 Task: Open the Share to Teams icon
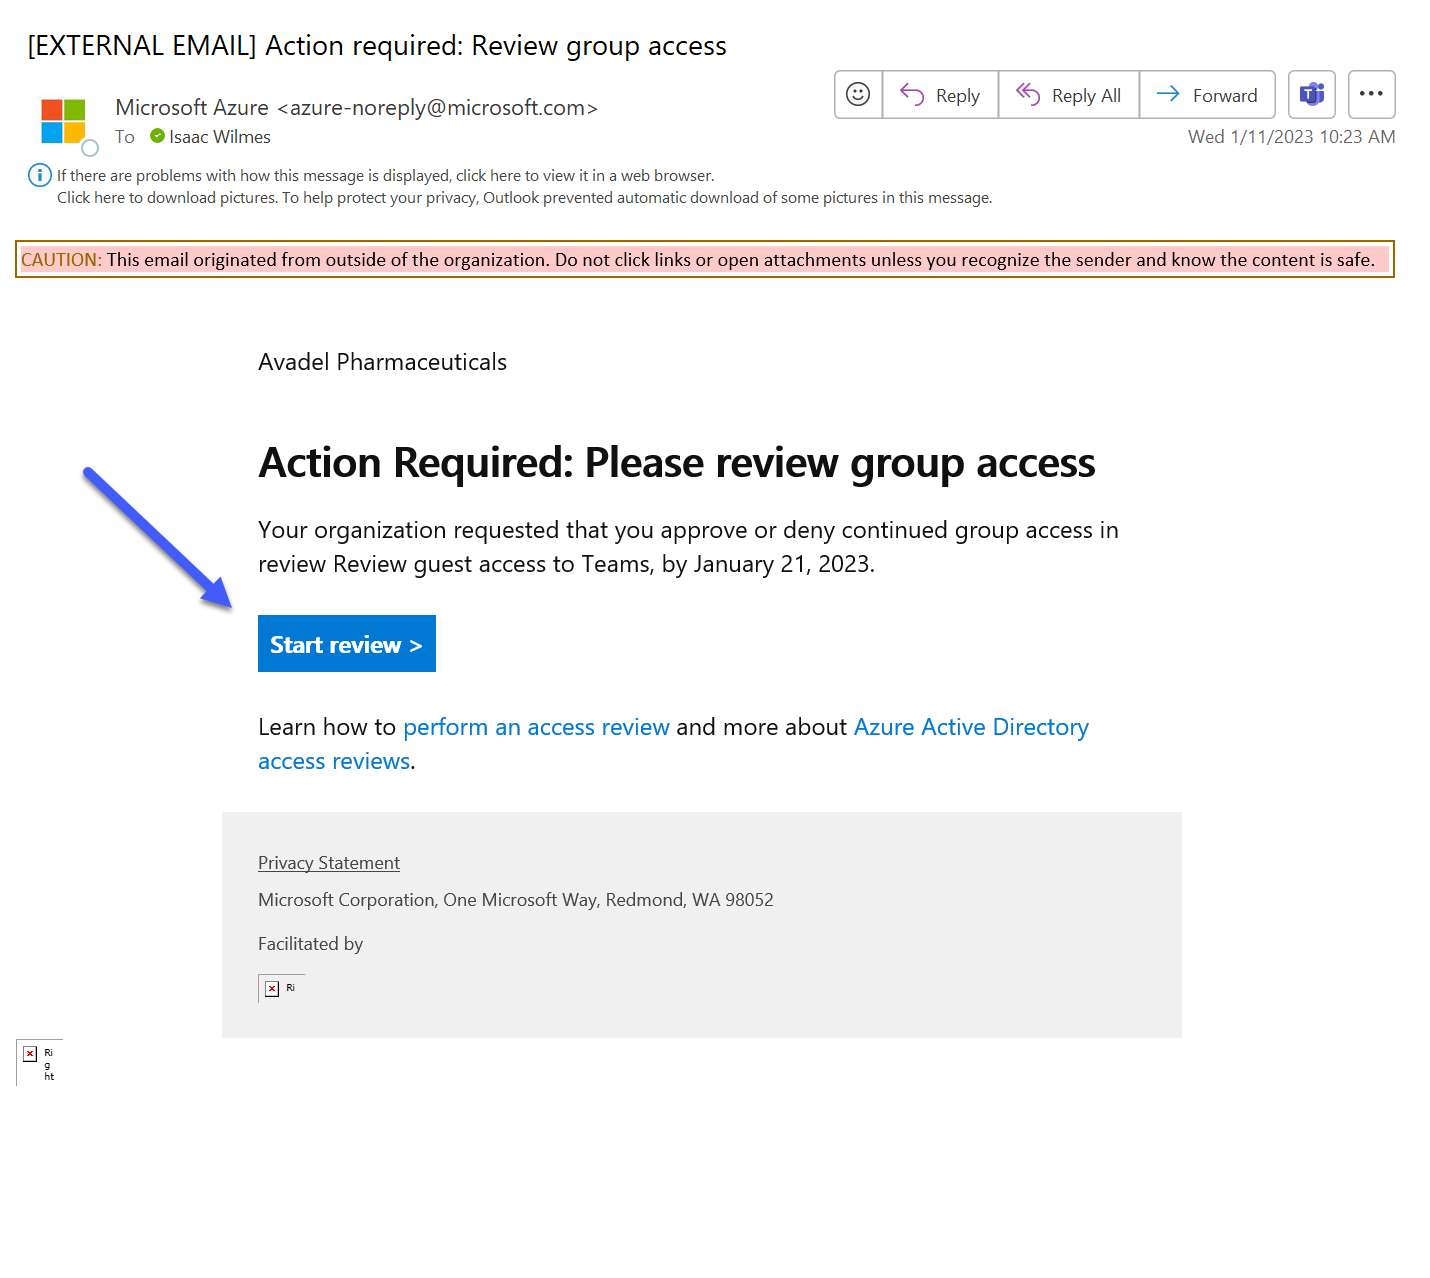point(1312,95)
